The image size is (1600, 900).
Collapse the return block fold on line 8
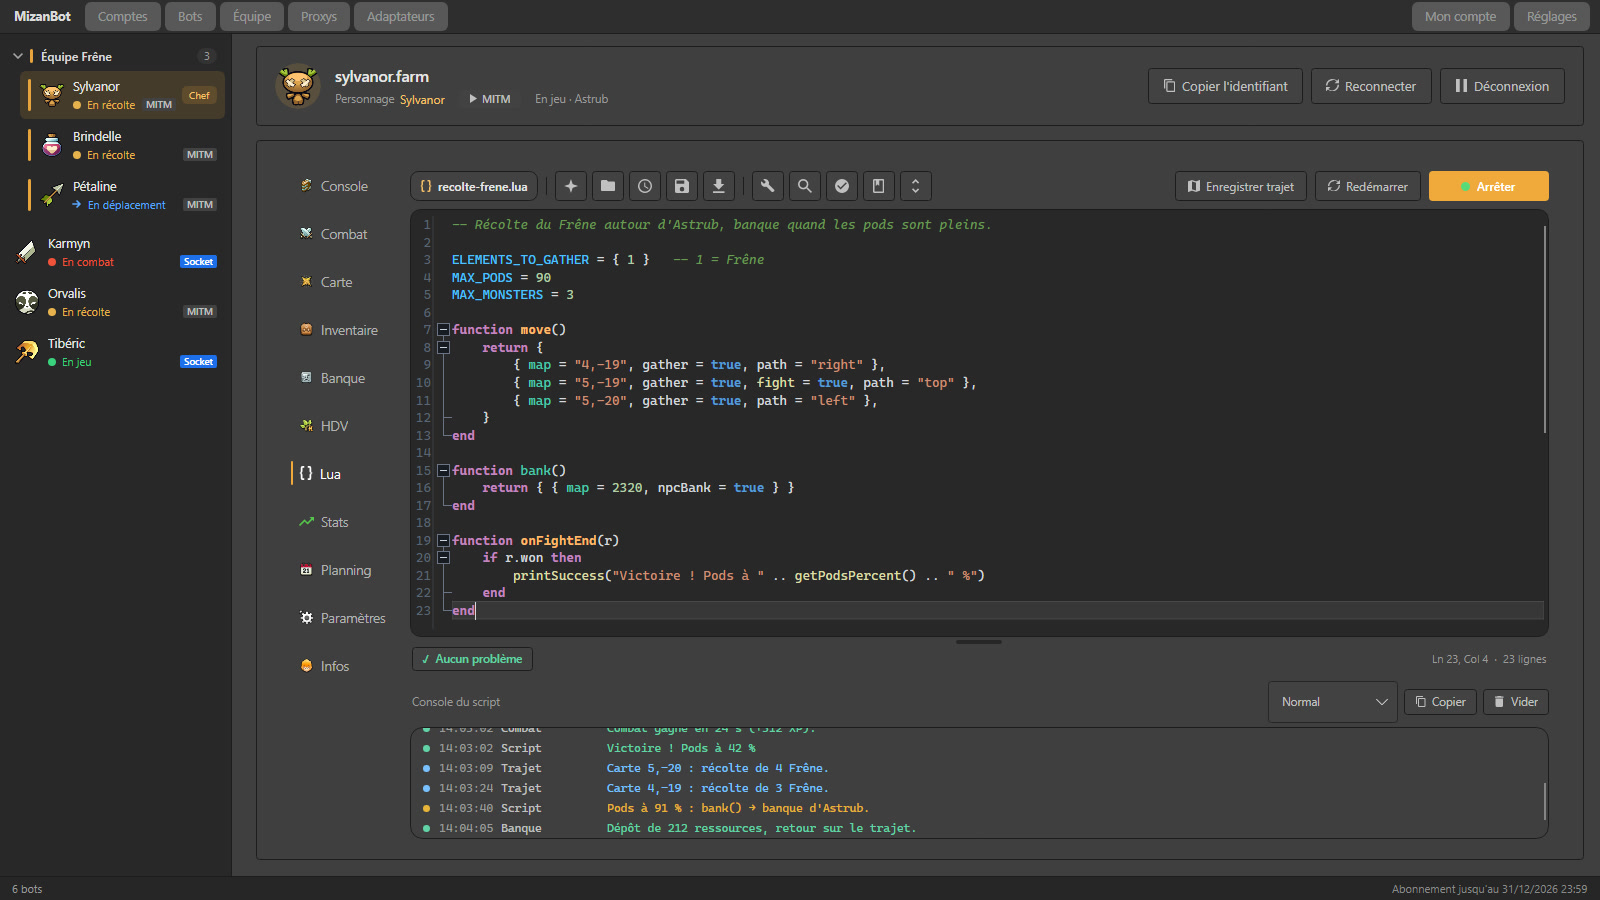coord(443,348)
